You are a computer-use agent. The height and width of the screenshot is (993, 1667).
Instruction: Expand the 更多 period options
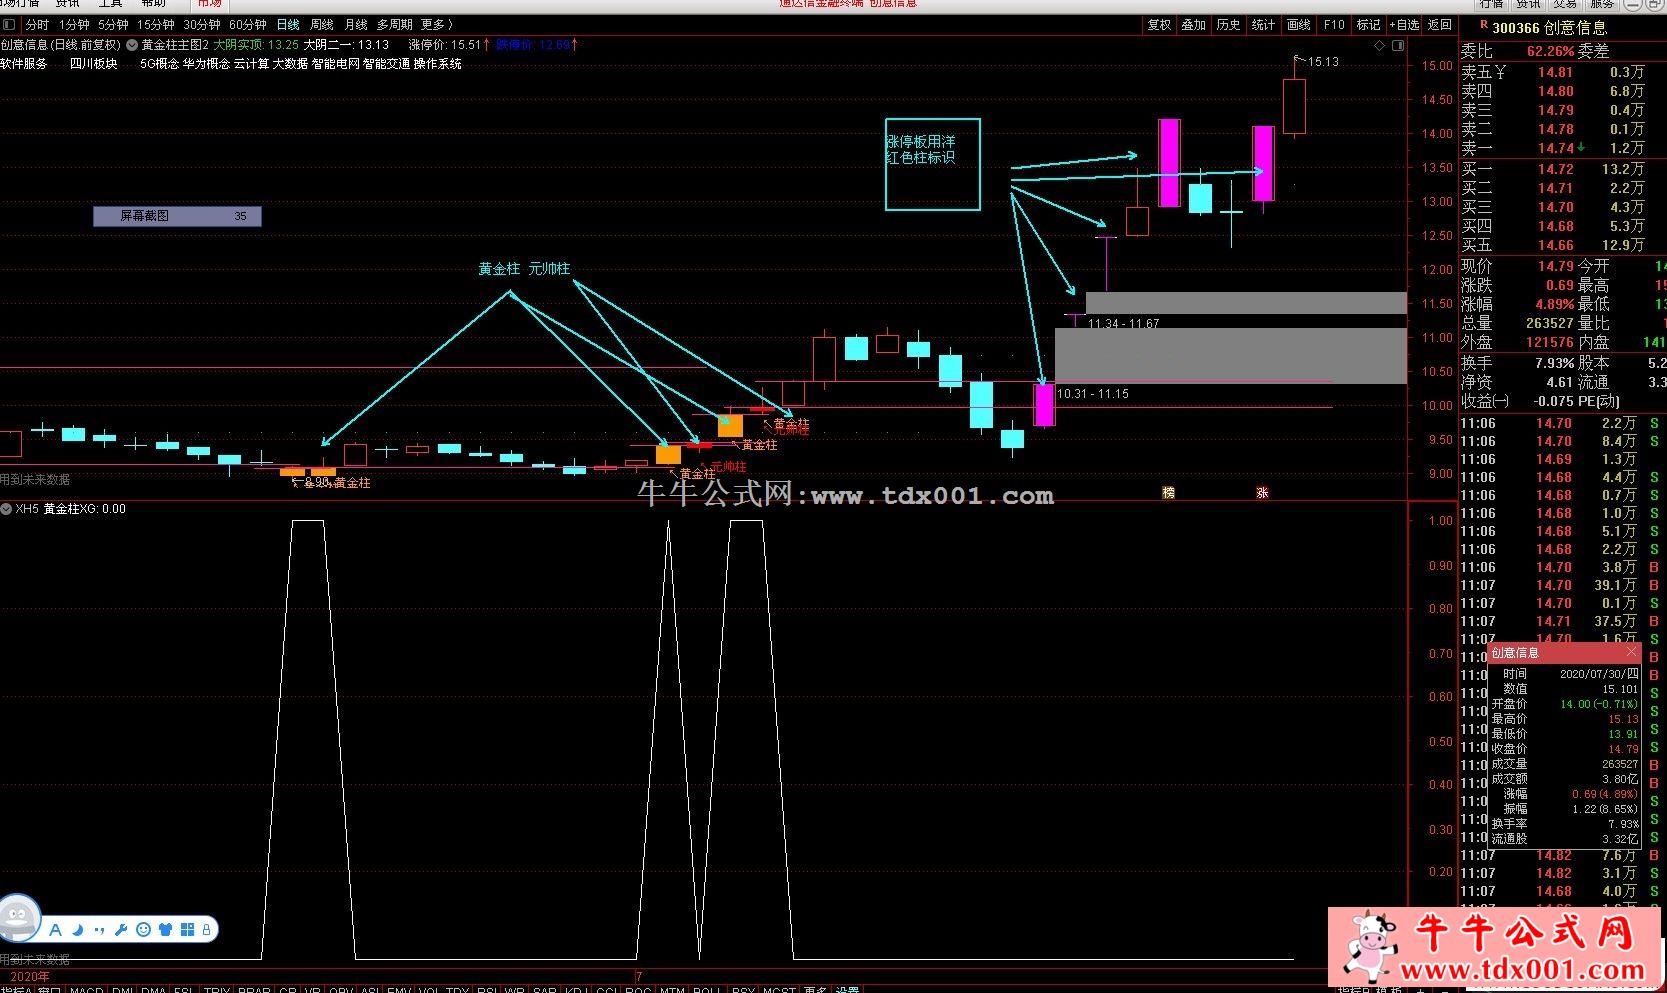pyautogui.click(x=436, y=25)
